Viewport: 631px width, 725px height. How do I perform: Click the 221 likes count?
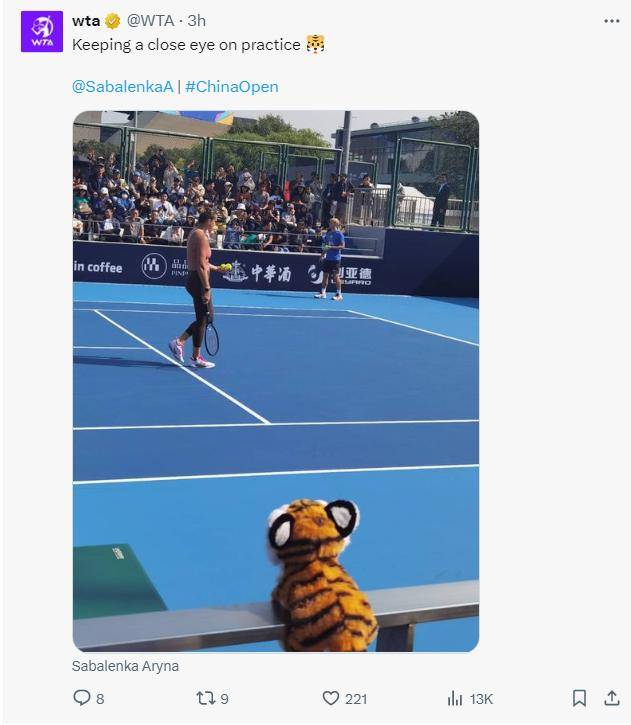356,699
